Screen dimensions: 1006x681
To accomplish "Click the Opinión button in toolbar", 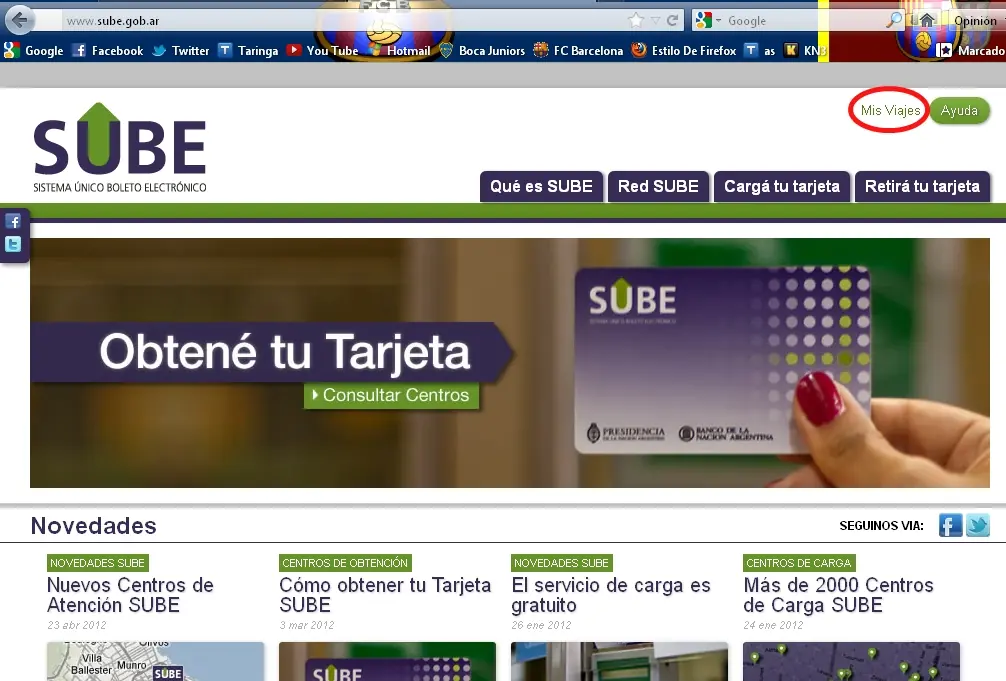I will (x=978, y=21).
